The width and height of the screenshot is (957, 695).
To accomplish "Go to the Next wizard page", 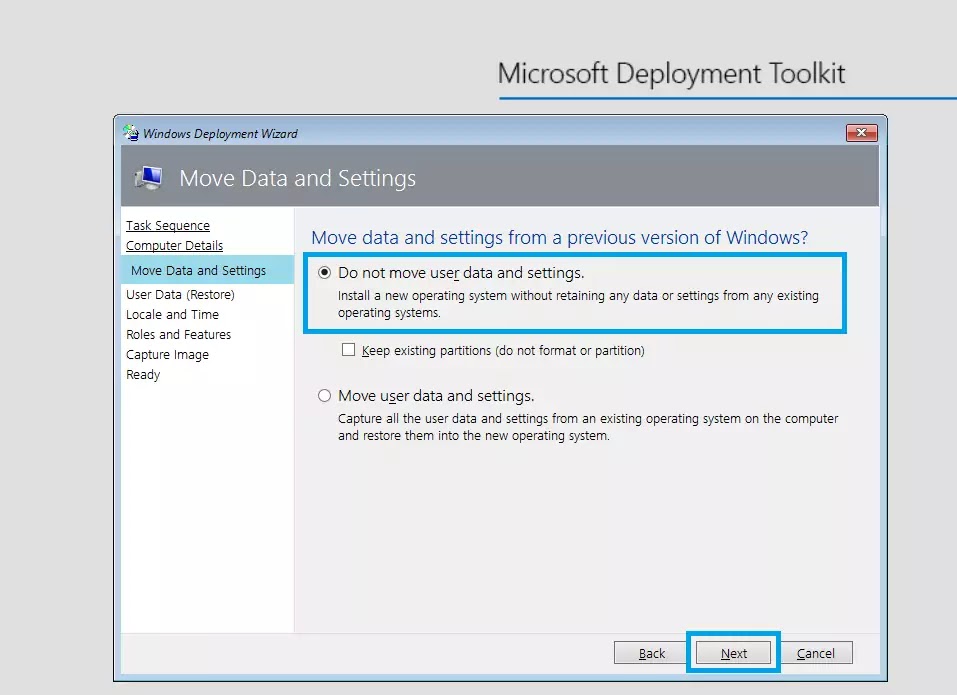I will pos(733,653).
